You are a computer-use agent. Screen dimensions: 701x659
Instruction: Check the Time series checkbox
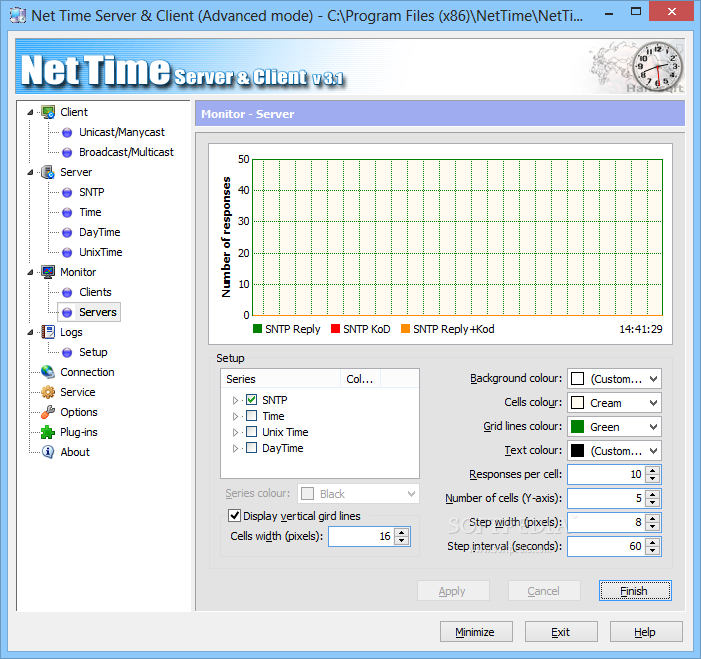click(x=252, y=416)
